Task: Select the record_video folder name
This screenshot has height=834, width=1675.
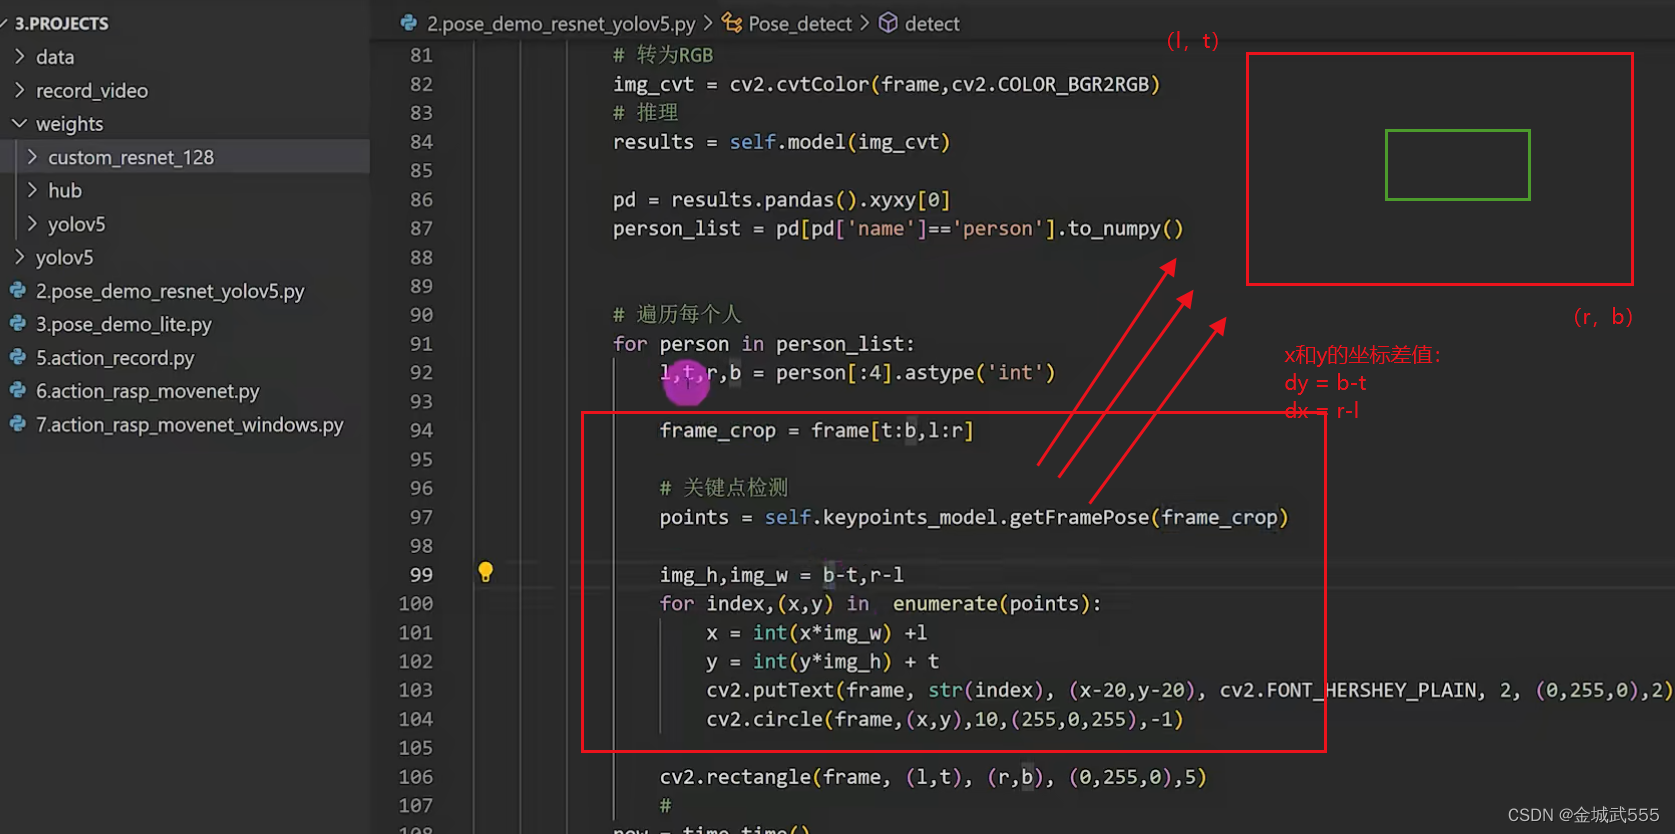Action: 92,90
